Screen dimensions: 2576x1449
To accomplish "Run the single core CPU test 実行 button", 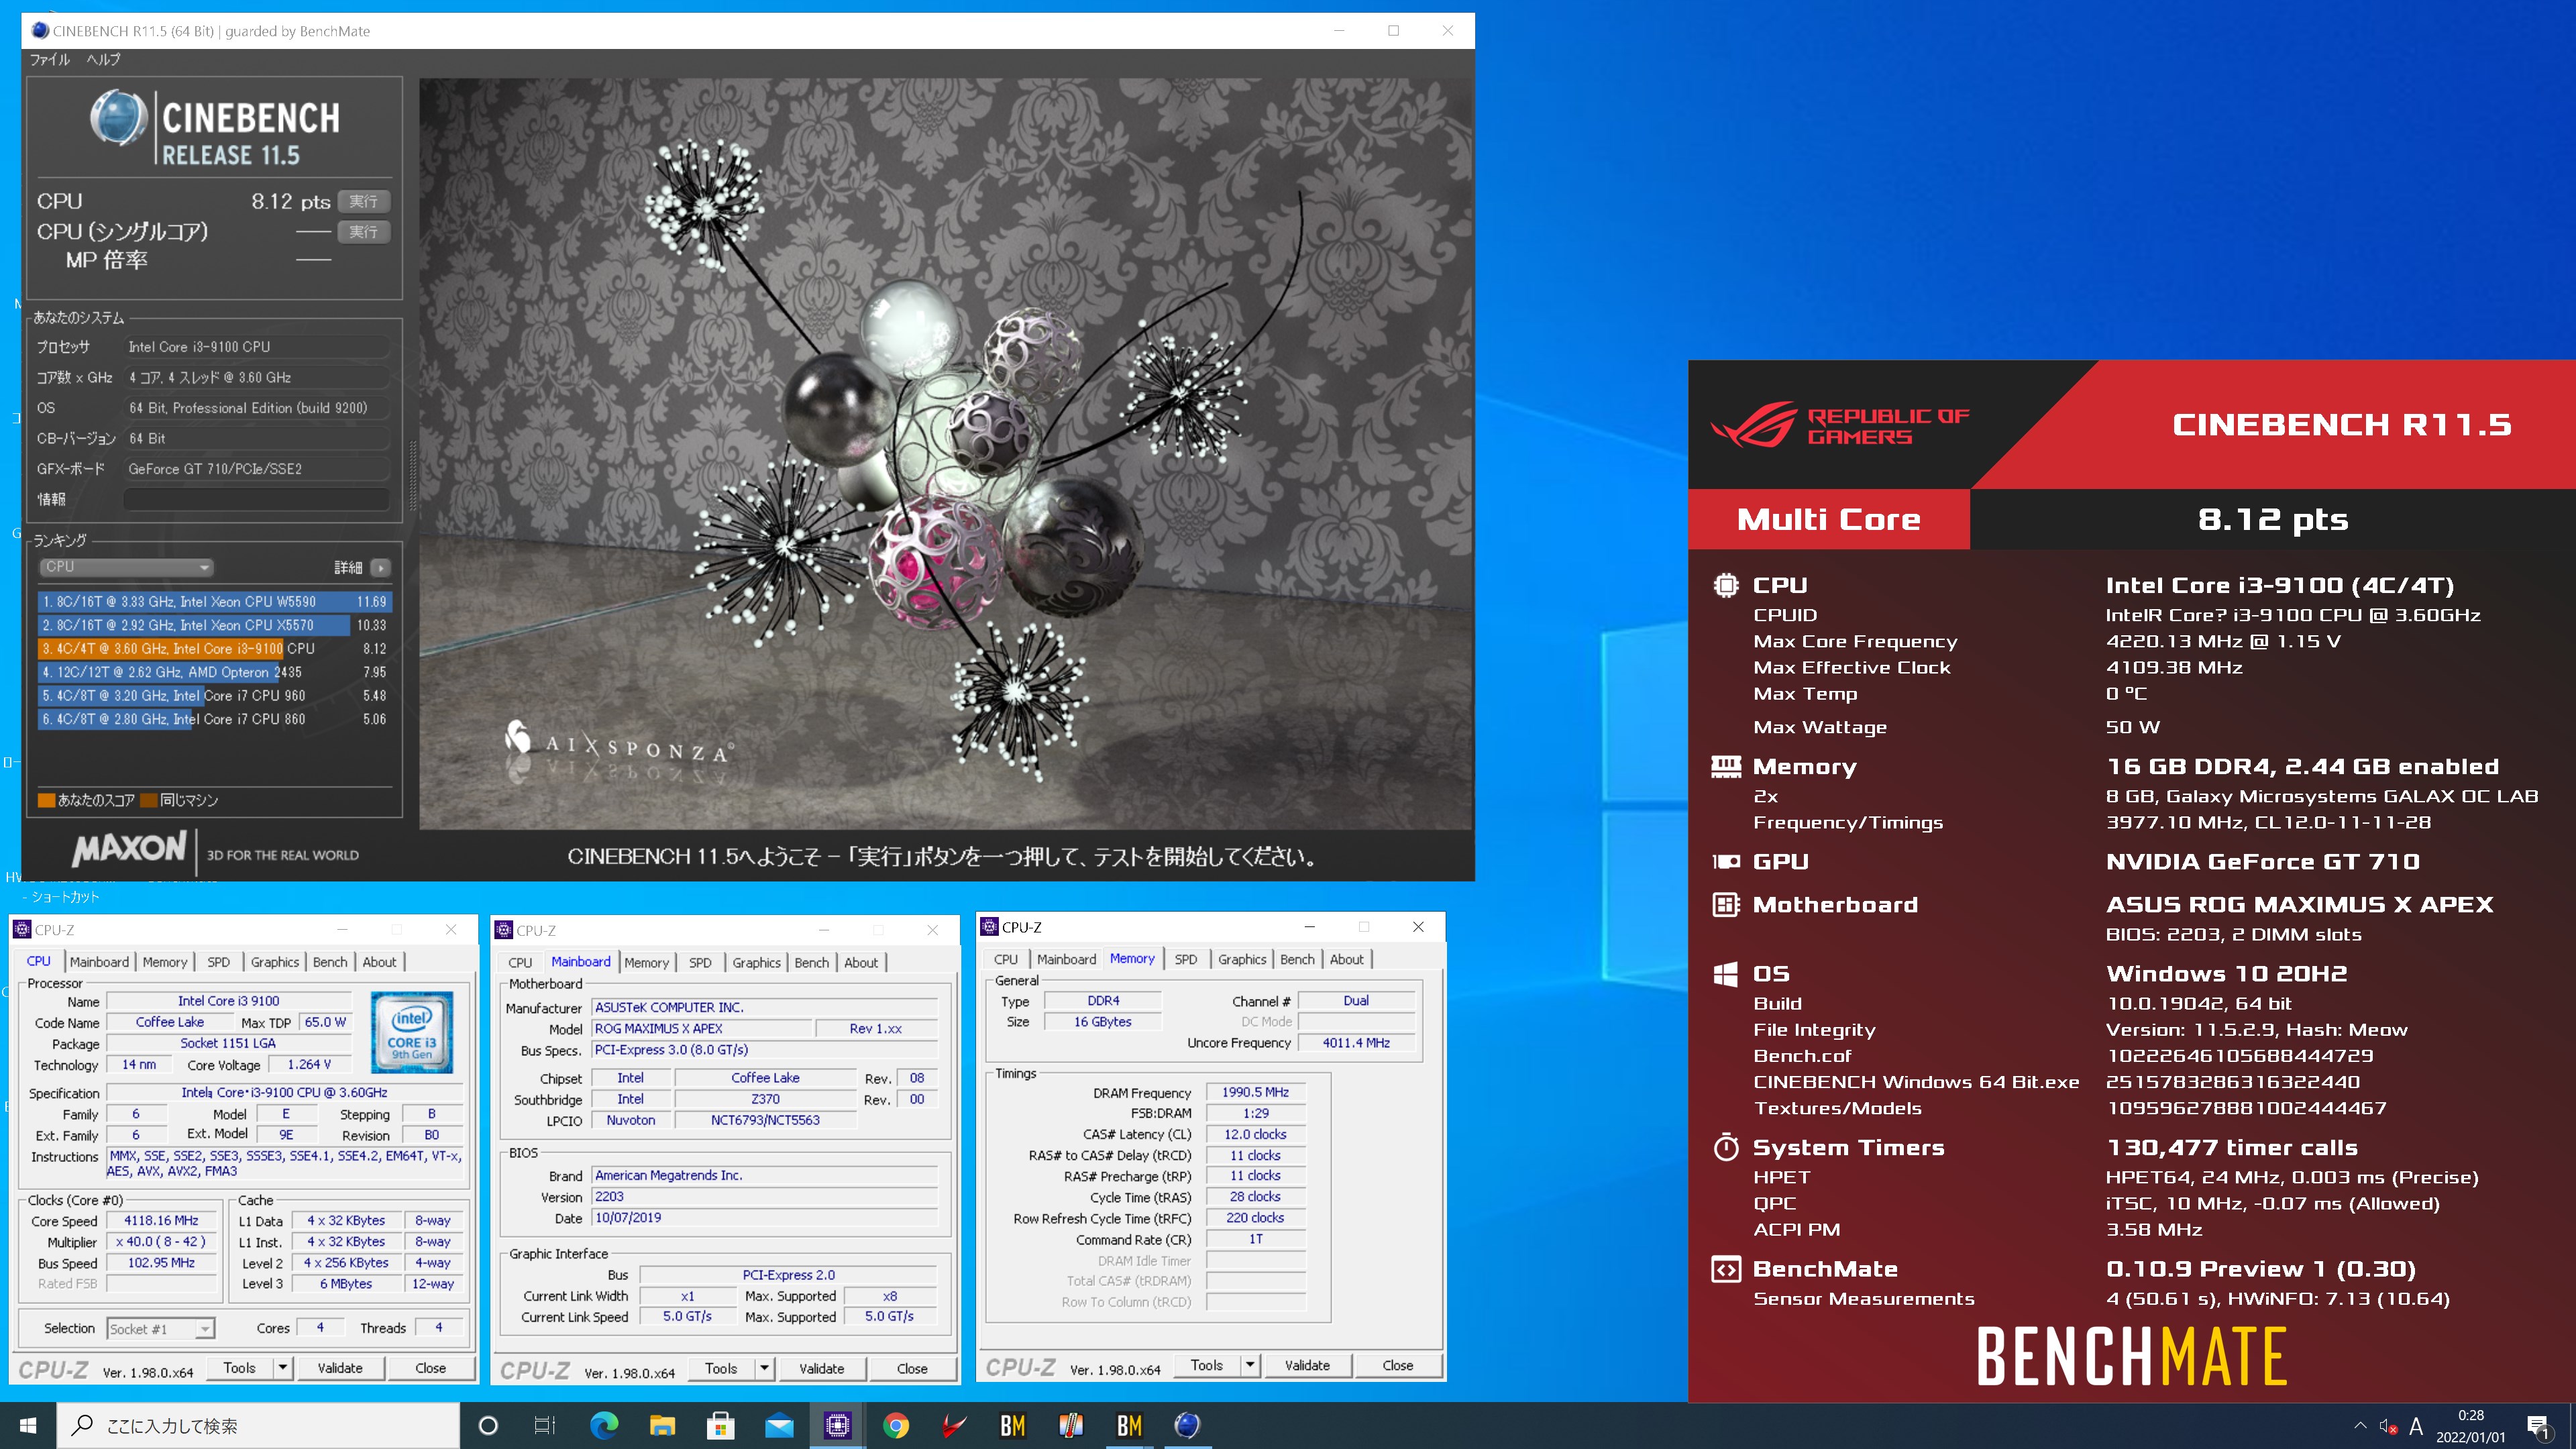I will 364,231.
